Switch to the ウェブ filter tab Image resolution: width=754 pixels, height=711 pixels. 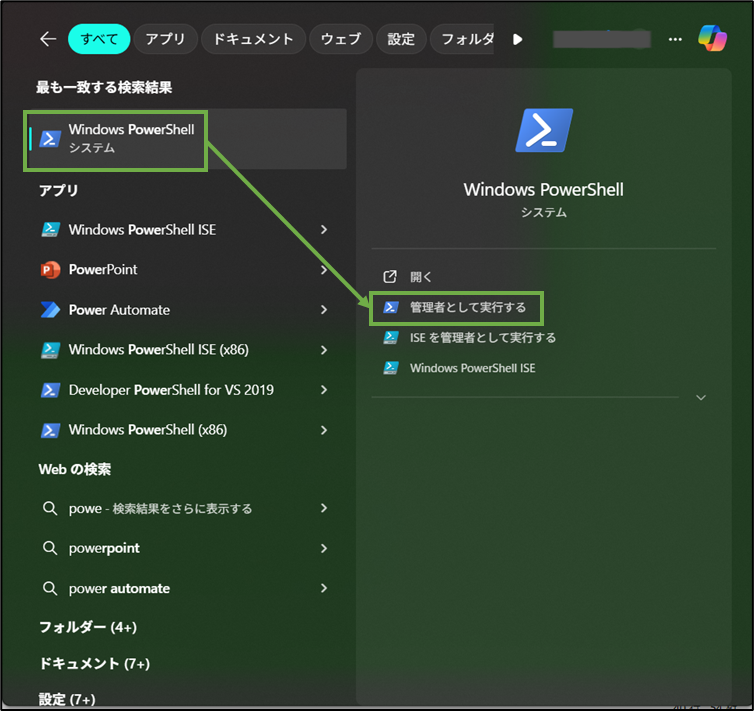[x=340, y=39]
